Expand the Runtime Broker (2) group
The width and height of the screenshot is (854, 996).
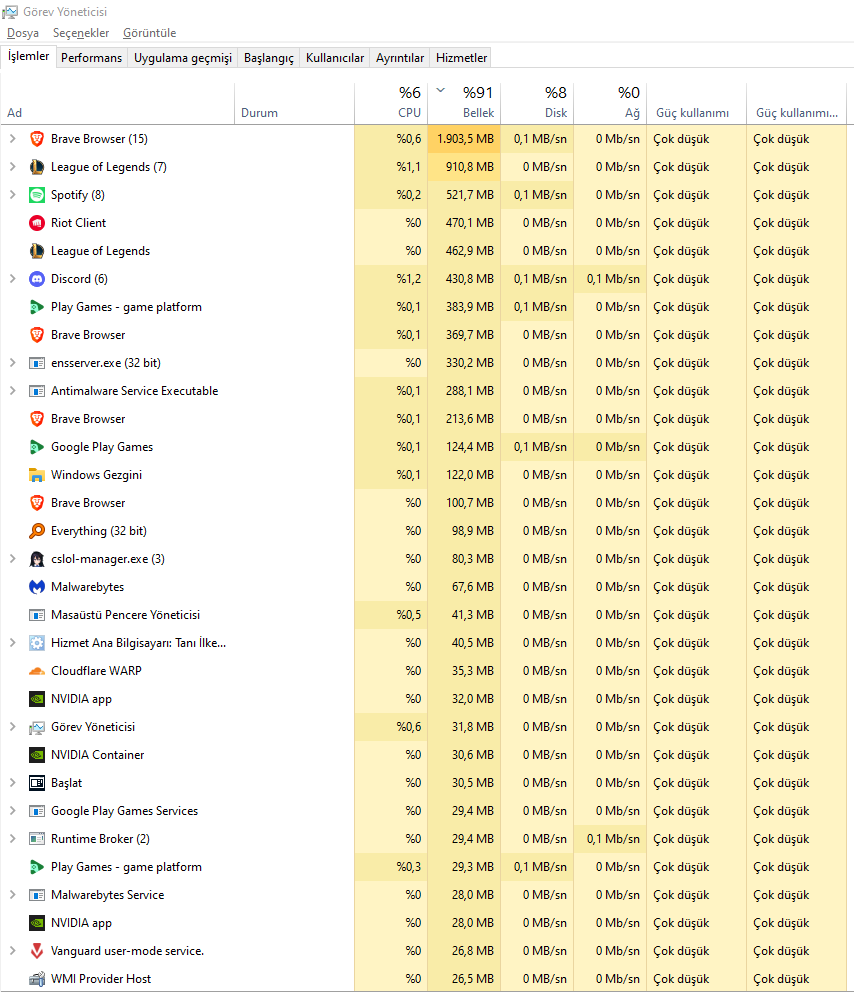pos(13,838)
